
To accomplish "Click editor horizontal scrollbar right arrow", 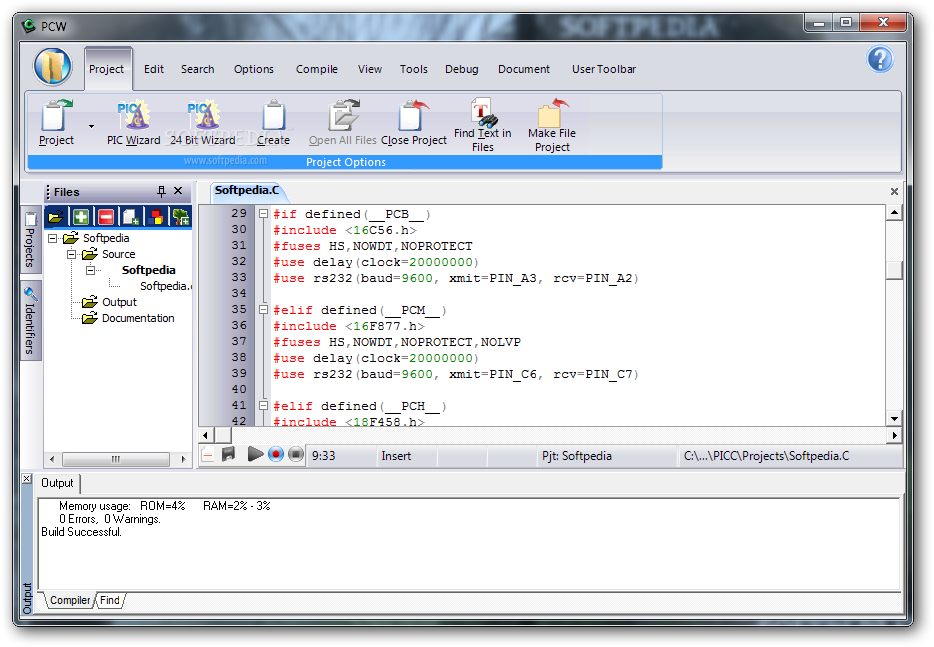I will (x=894, y=436).
